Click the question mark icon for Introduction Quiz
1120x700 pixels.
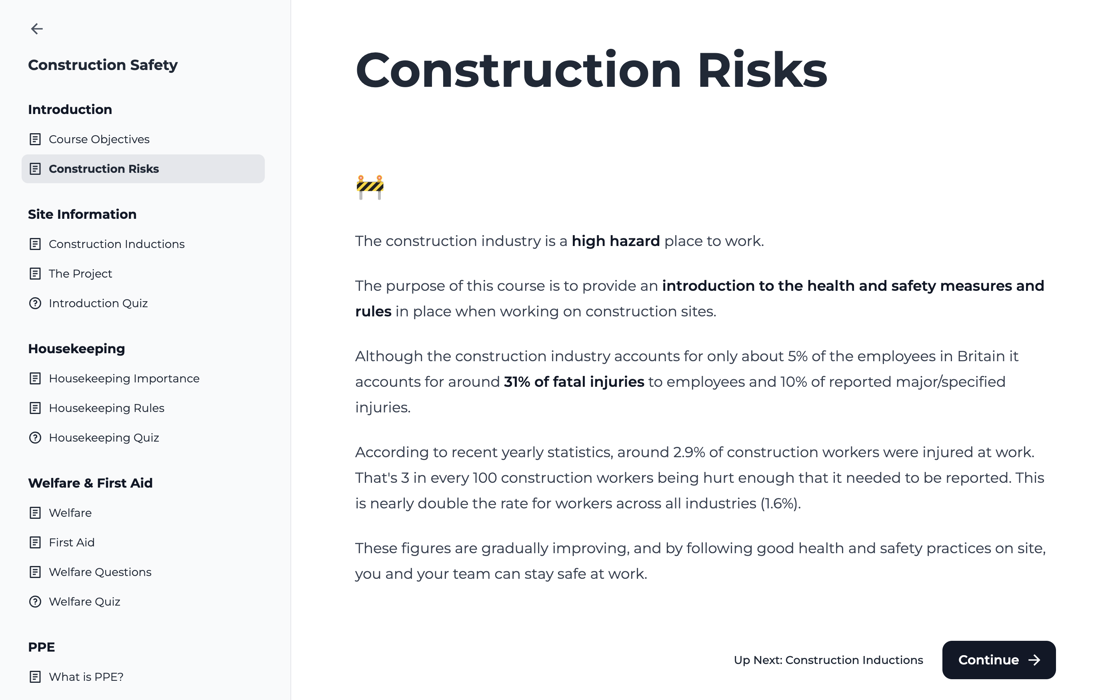[x=36, y=303]
